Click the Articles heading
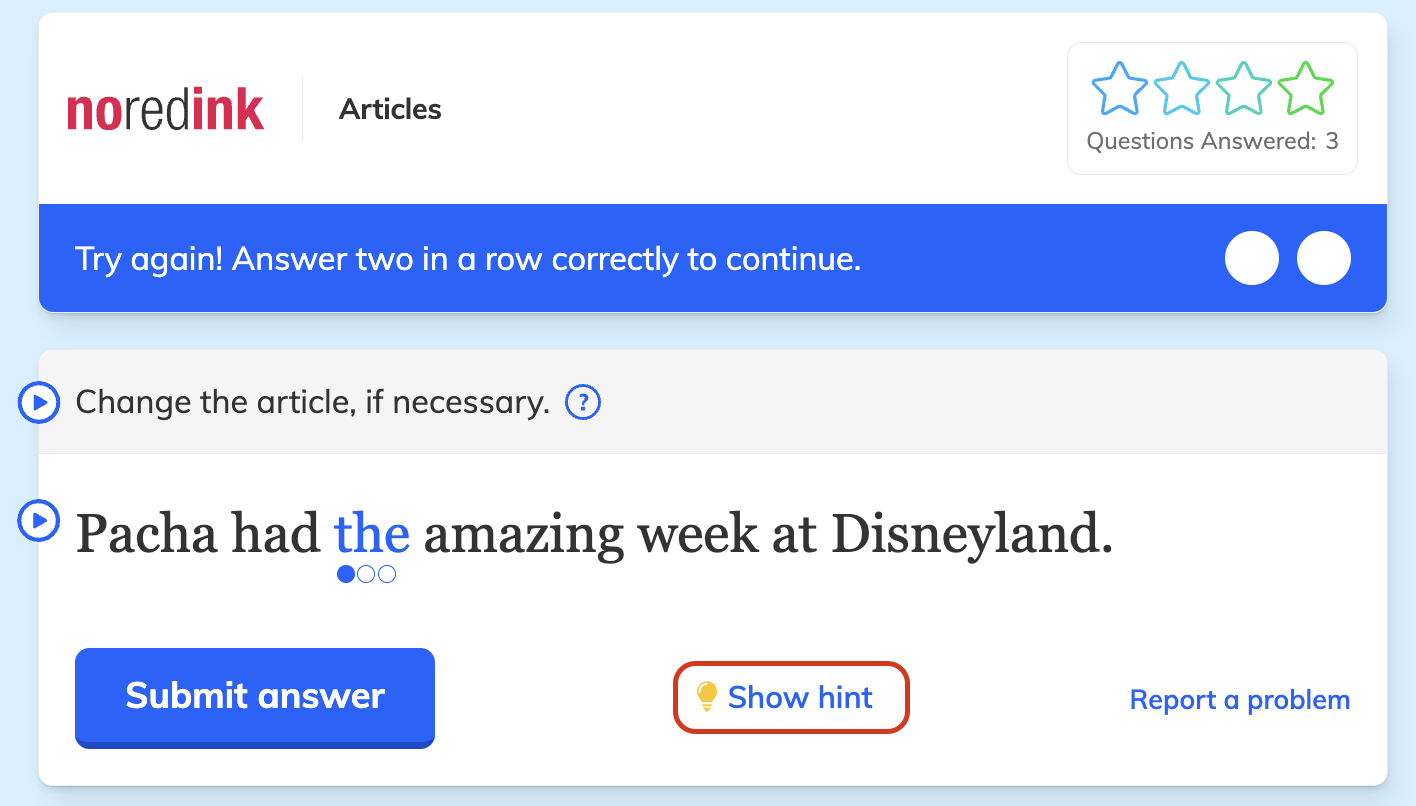This screenshot has width=1416, height=806. click(x=390, y=109)
